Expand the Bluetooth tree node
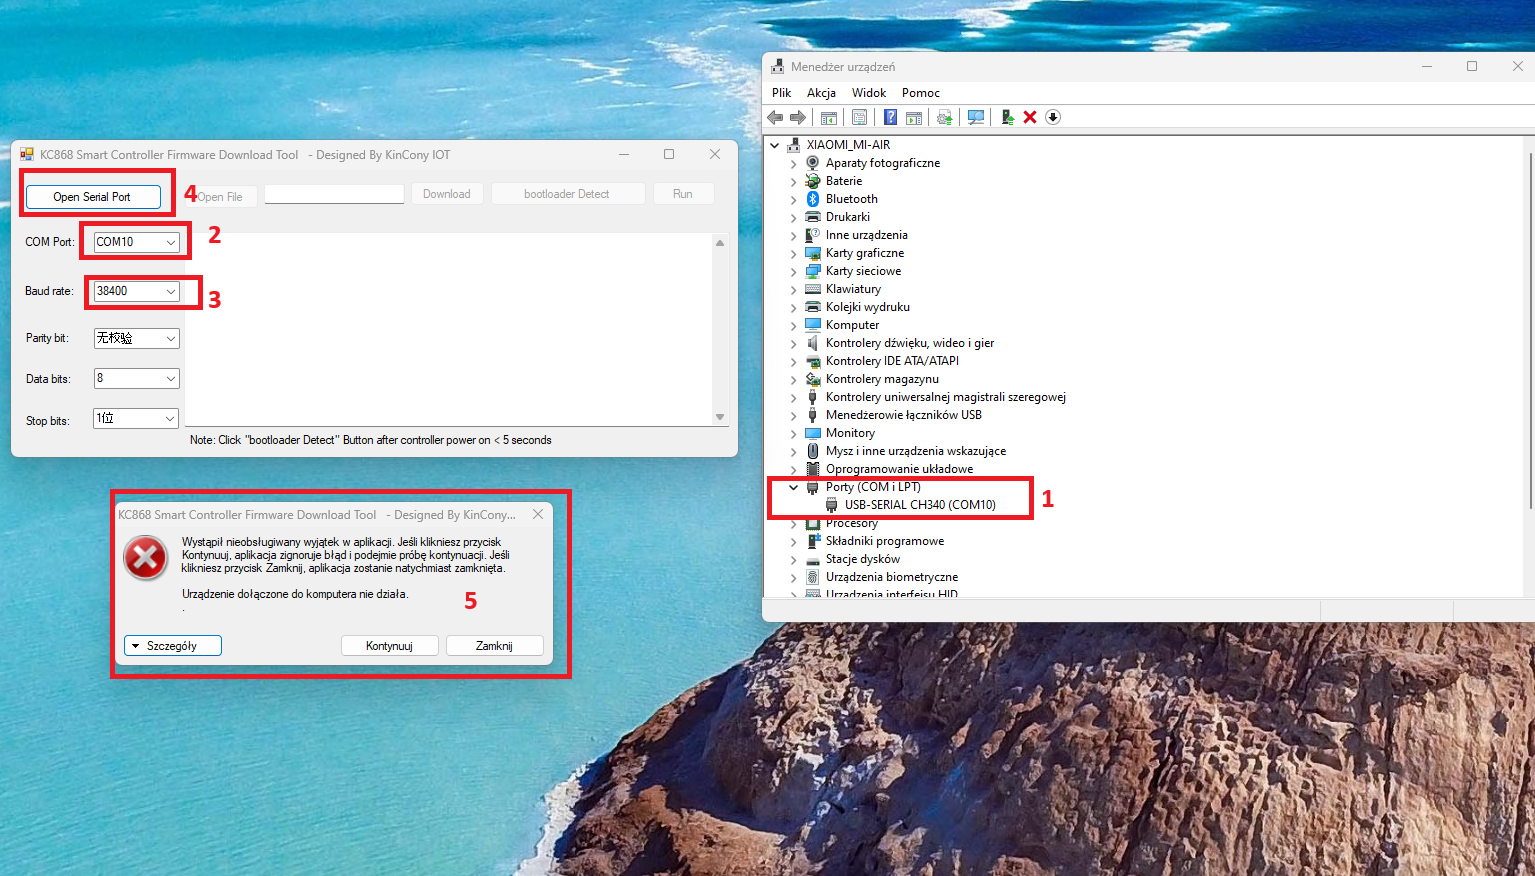The image size is (1535, 876). 794,199
